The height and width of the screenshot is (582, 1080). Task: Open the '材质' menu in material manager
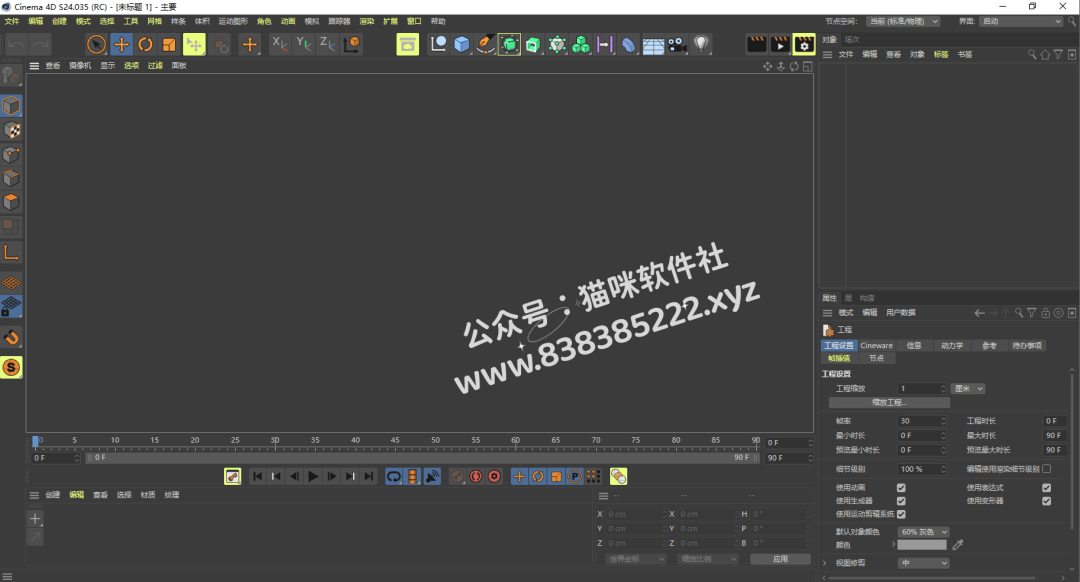(147, 495)
